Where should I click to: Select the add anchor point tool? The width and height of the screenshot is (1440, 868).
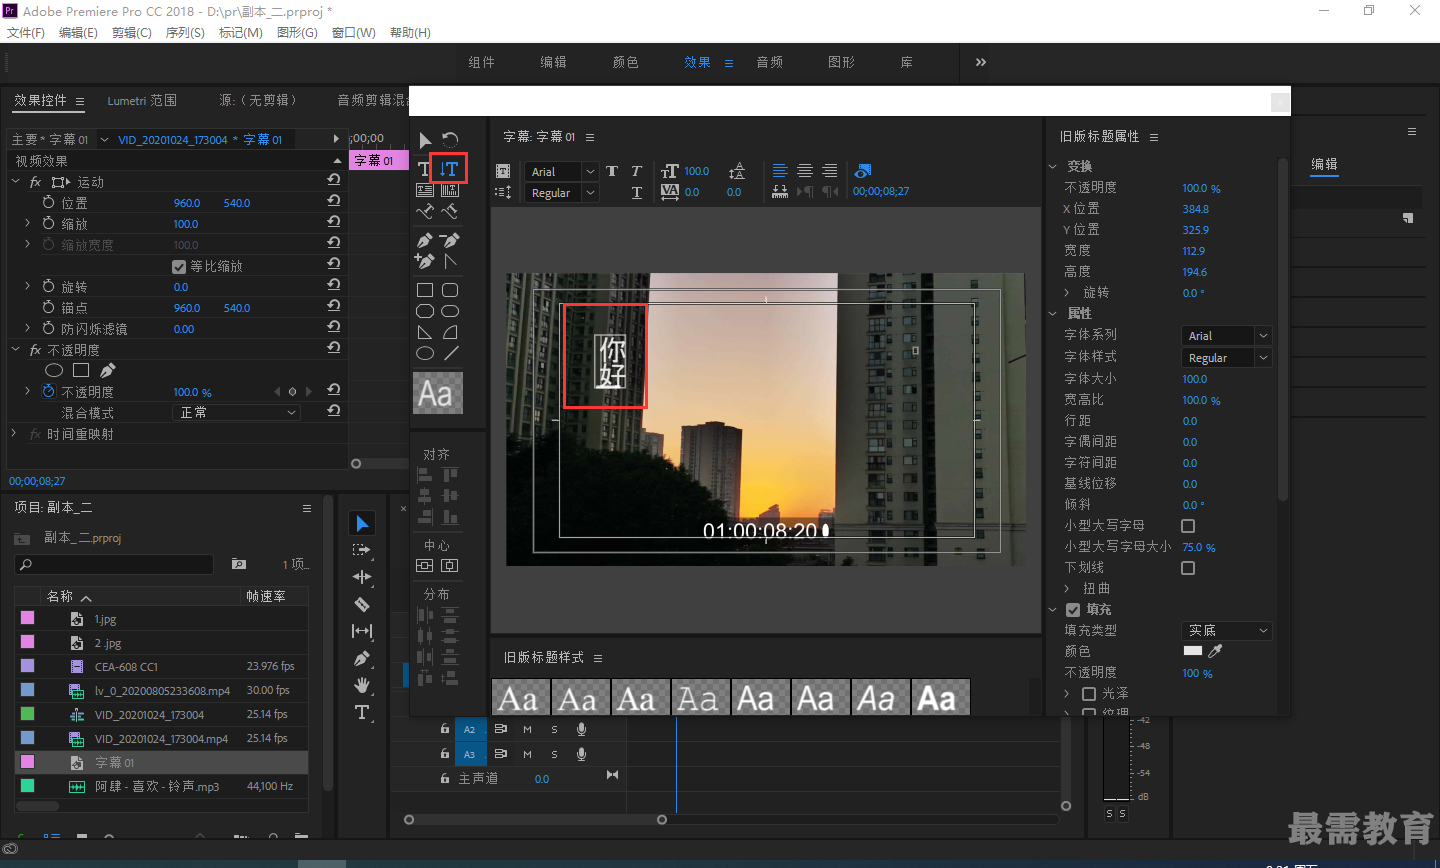425,261
